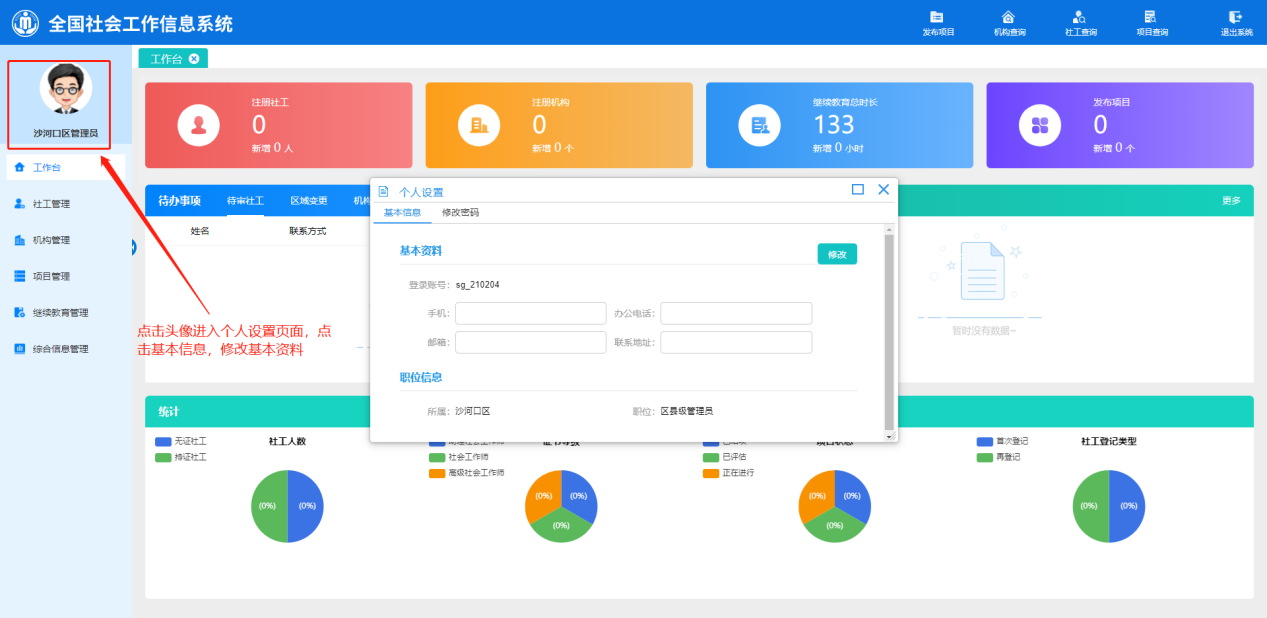Click the 联系地址 input field
Image resolution: width=1267 pixels, height=618 pixels.
point(736,342)
